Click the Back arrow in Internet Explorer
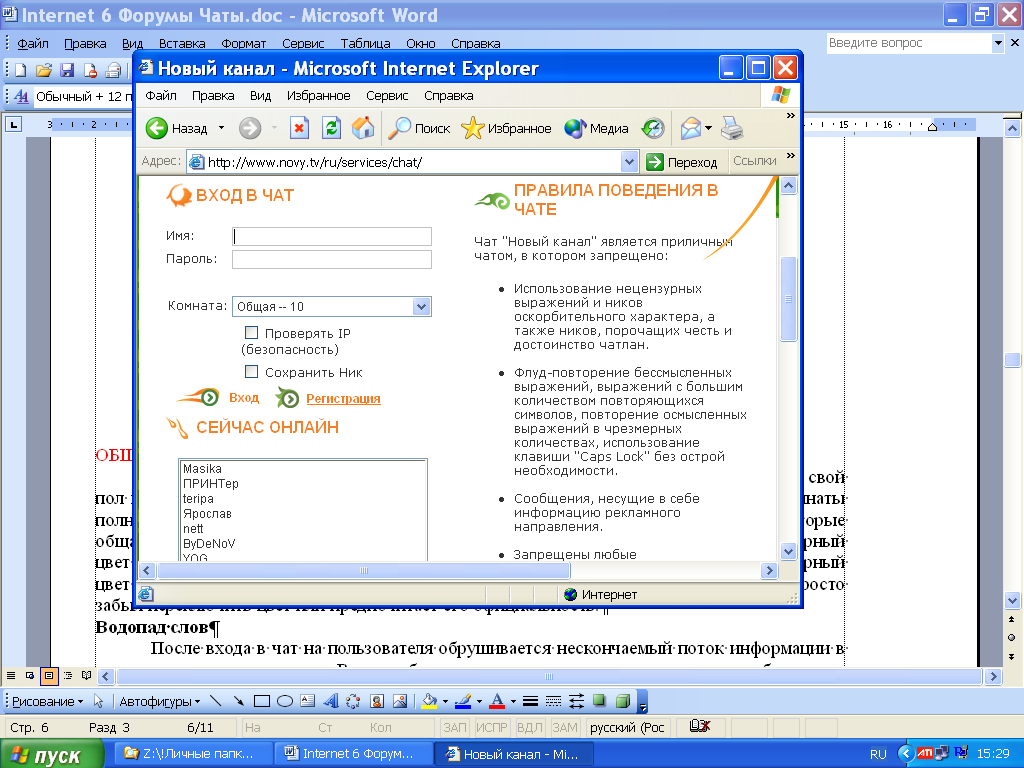Image resolution: width=1024 pixels, height=768 pixels. (x=157, y=128)
